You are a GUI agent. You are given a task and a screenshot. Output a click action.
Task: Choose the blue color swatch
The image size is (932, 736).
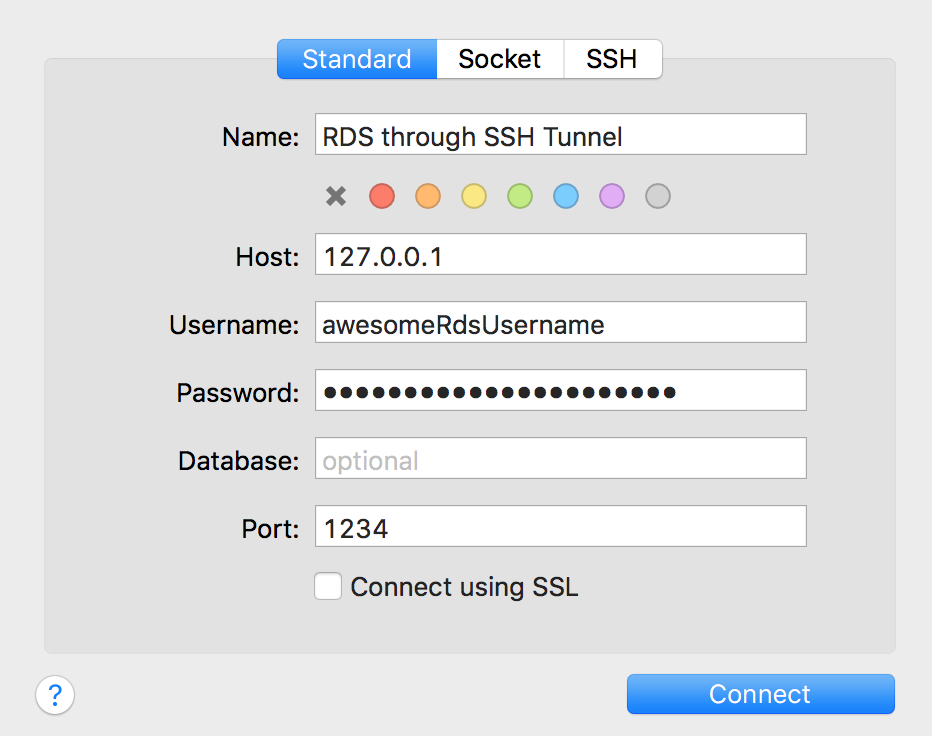click(x=565, y=196)
